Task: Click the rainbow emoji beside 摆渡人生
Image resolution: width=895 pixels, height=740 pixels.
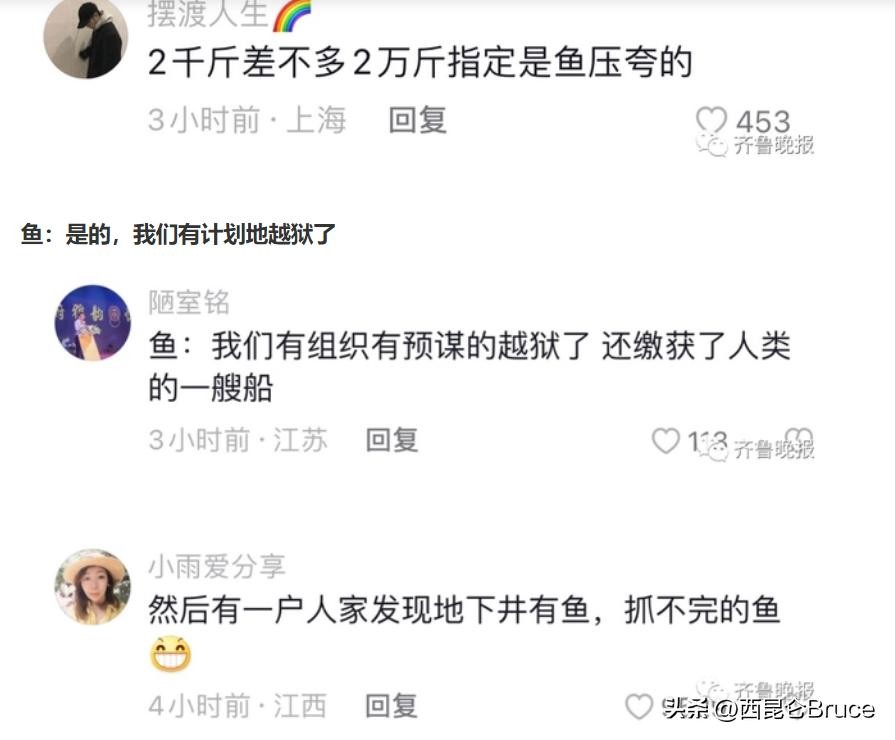Action: [292, 15]
